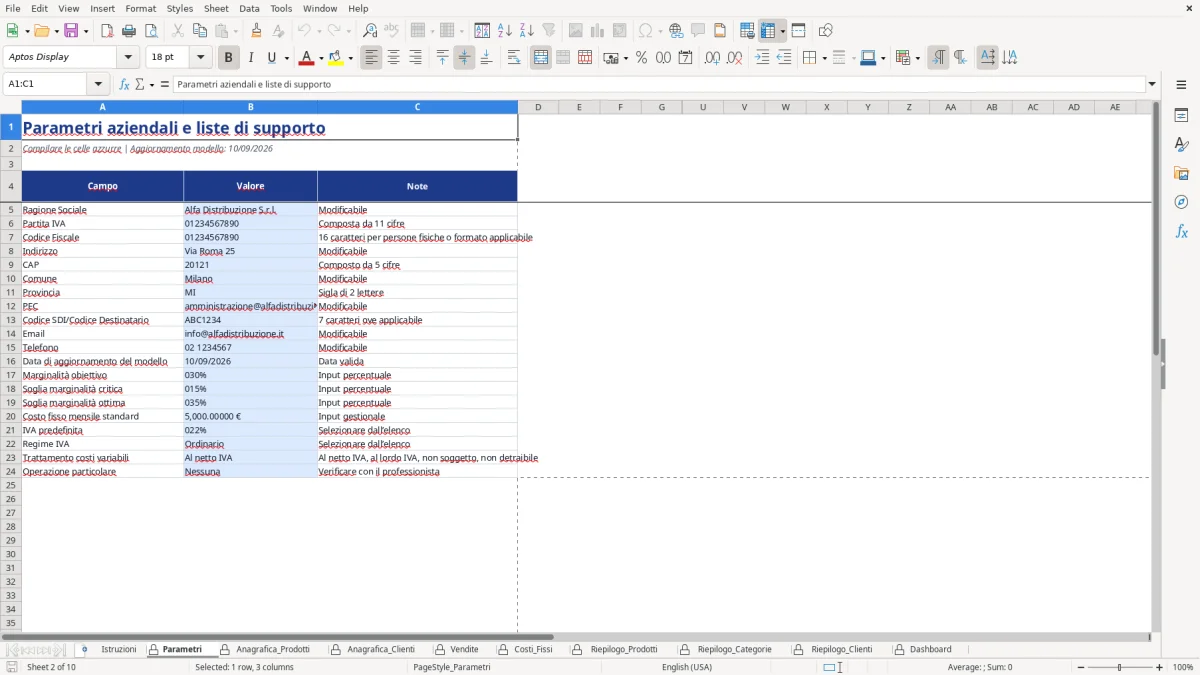Toggle Italic formatting
This screenshot has height=675, width=1200.
coord(250,58)
